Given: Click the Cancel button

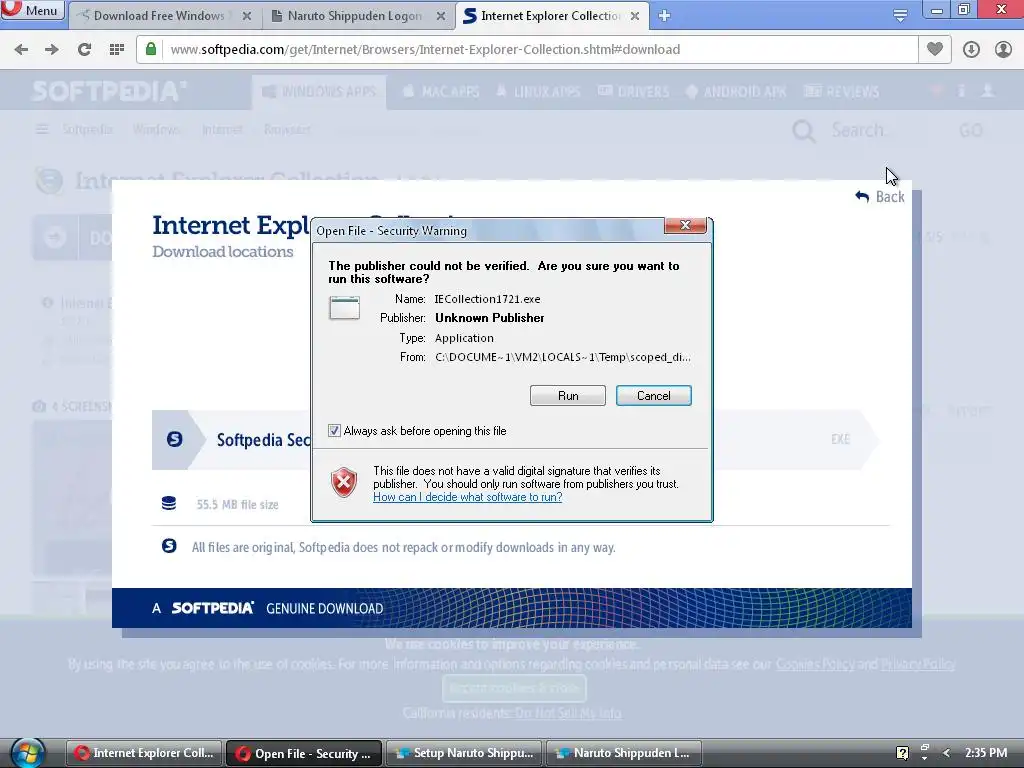Looking at the screenshot, I should click(x=654, y=396).
